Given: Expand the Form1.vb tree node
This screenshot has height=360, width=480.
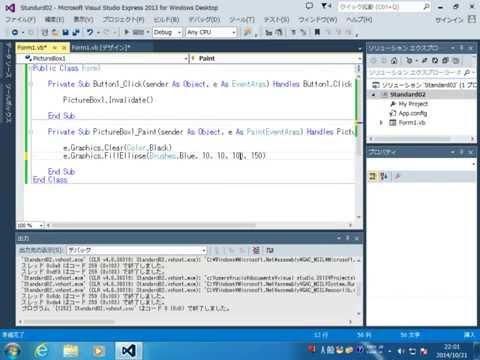Looking at the screenshot, I should pos(381,123).
